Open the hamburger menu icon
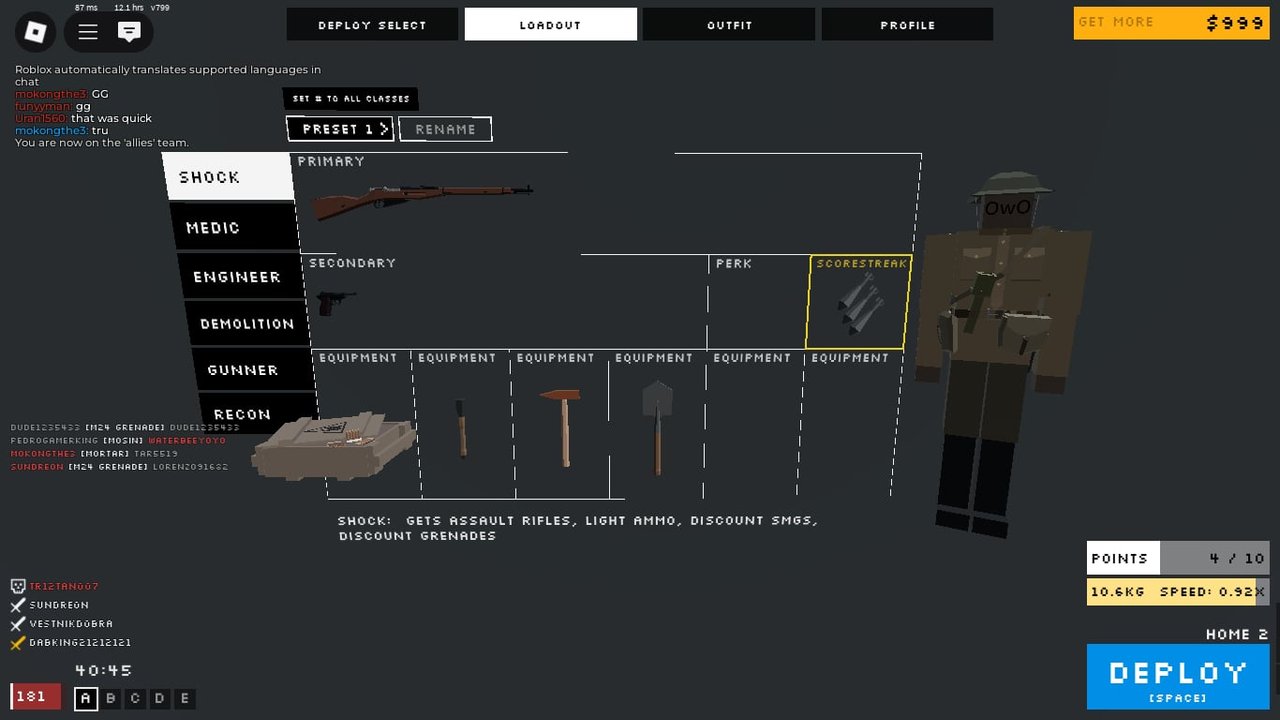 pyautogui.click(x=88, y=32)
